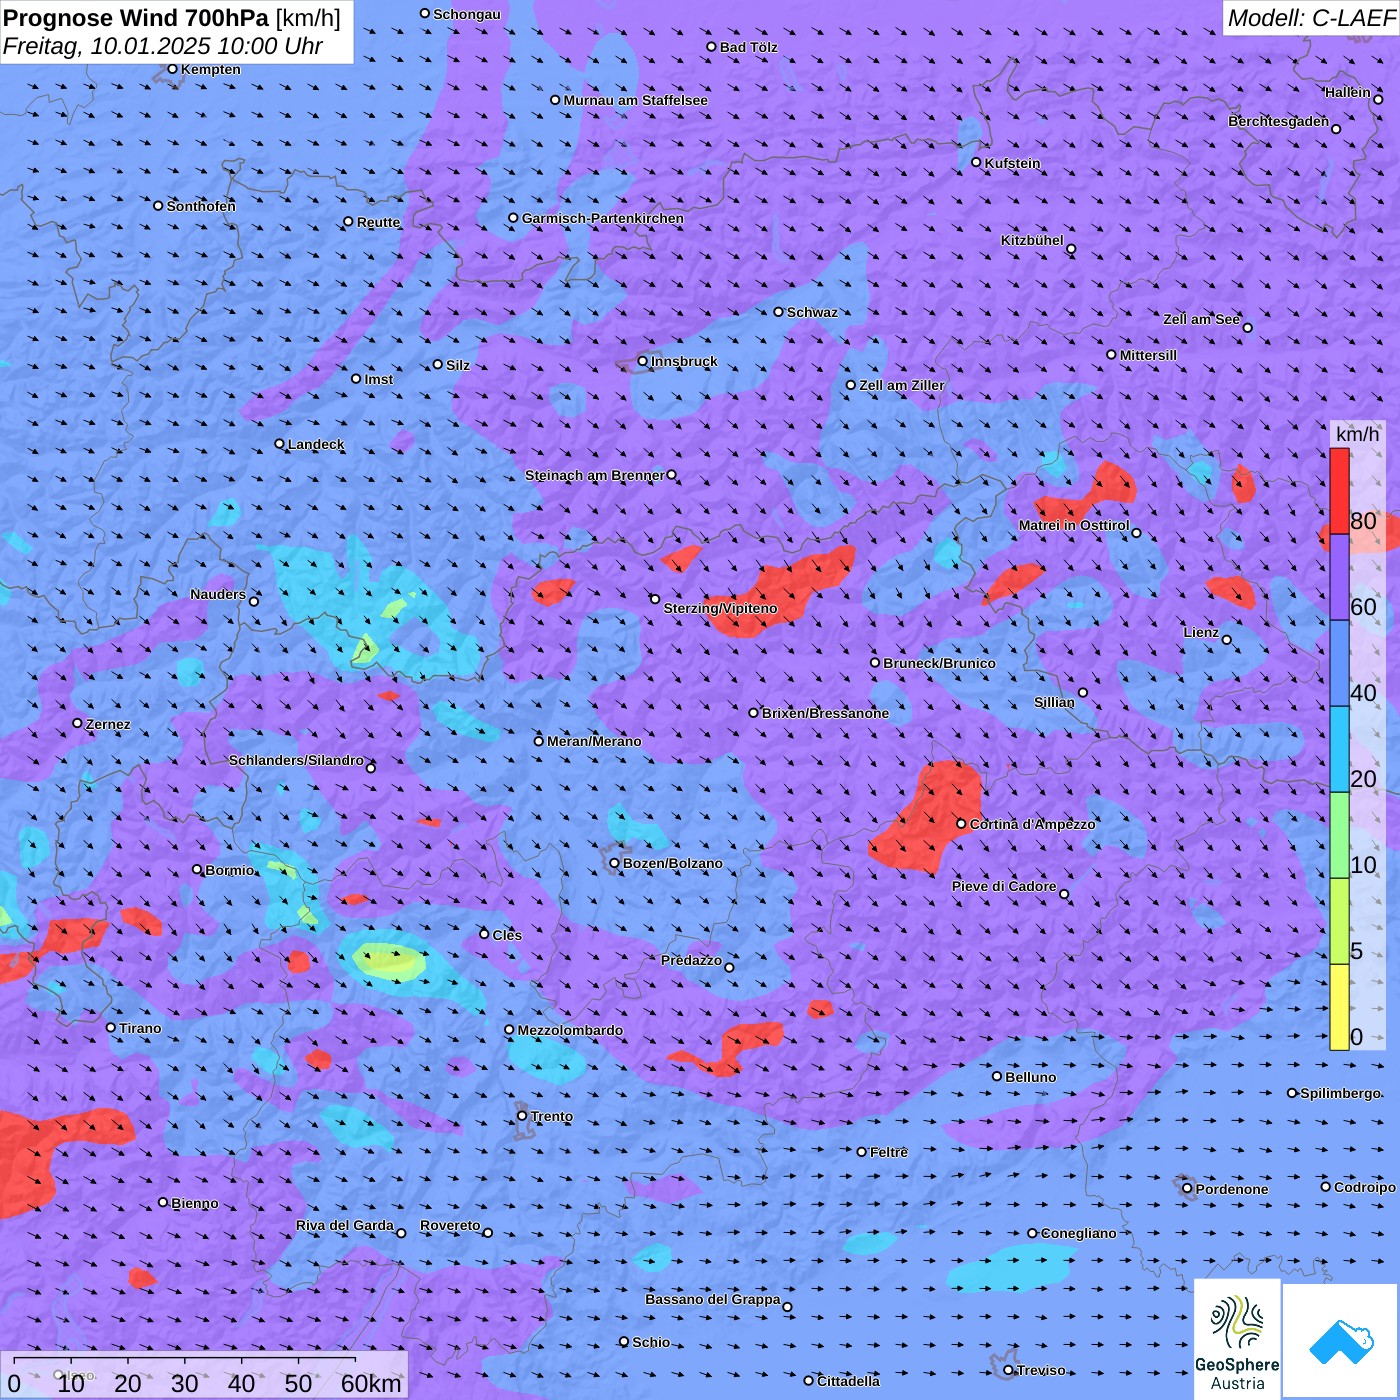Click the 'Landeck' label
The image size is (1400, 1400).
(316, 444)
